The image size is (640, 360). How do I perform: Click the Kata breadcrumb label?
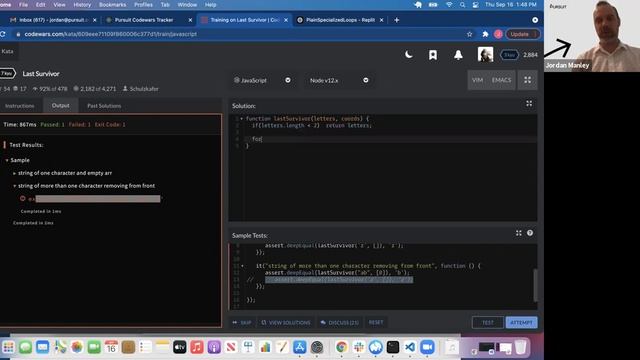[7, 51]
